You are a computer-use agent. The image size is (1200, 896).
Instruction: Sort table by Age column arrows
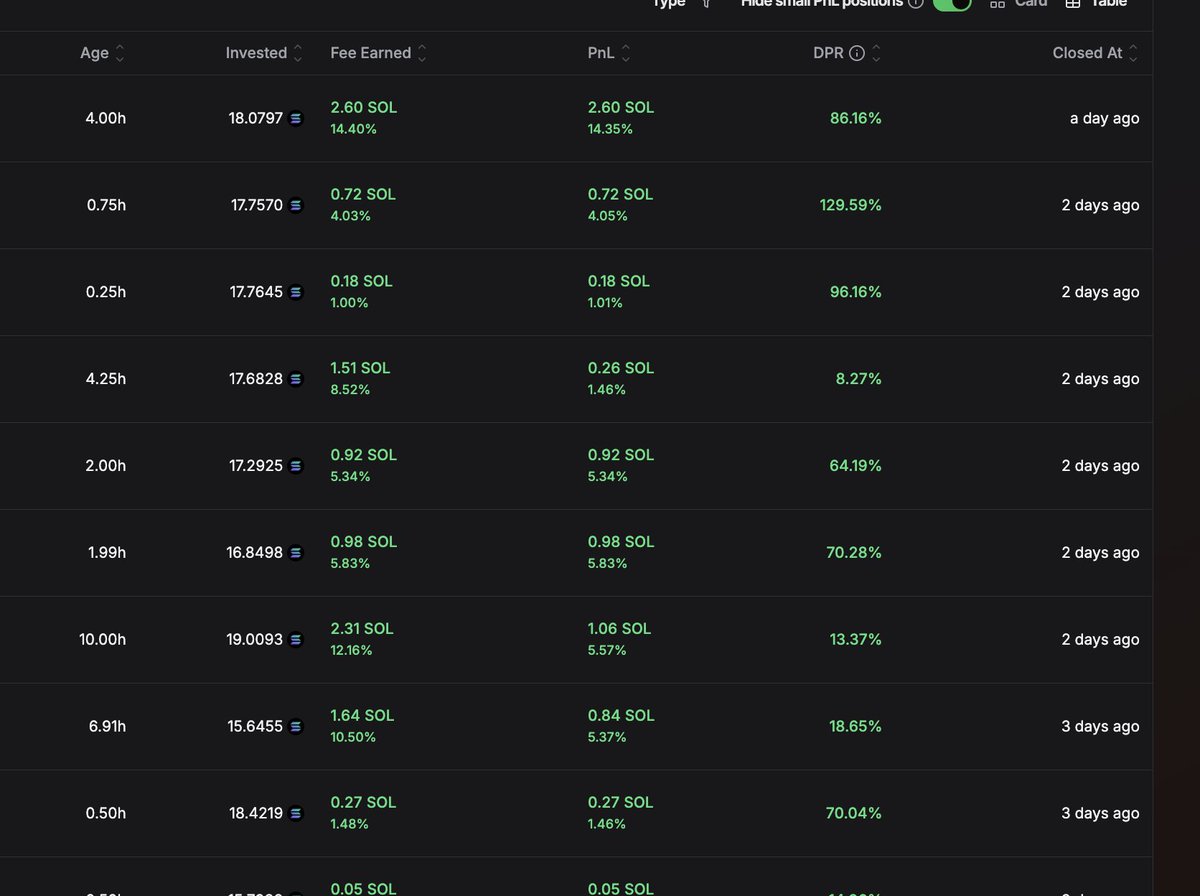120,54
